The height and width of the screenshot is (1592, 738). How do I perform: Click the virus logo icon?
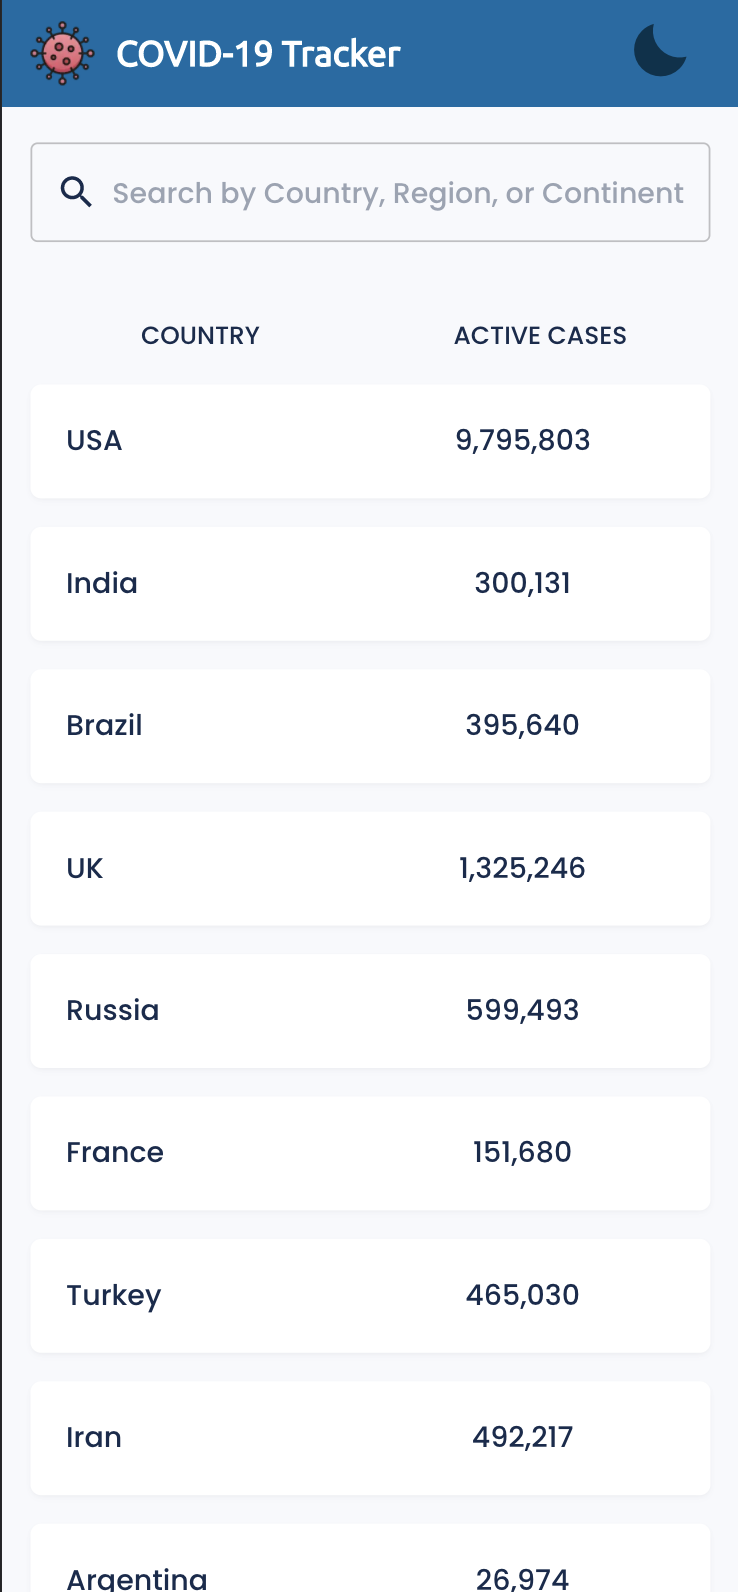pyautogui.click(x=62, y=53)
